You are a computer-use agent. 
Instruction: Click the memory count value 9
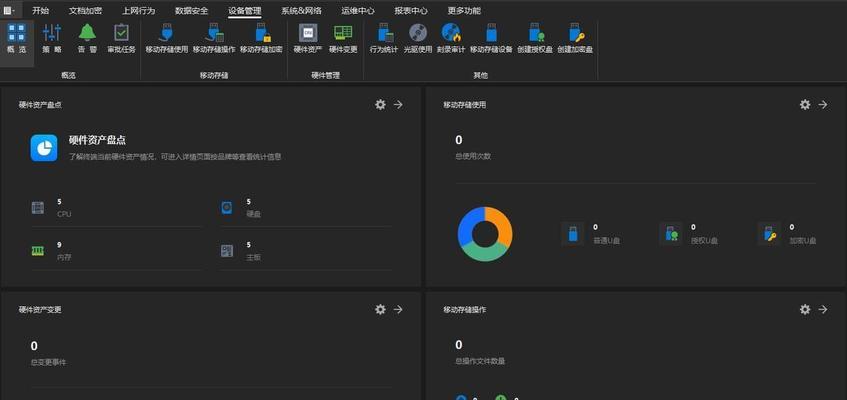pyautogui.click(x=59, y=245)
